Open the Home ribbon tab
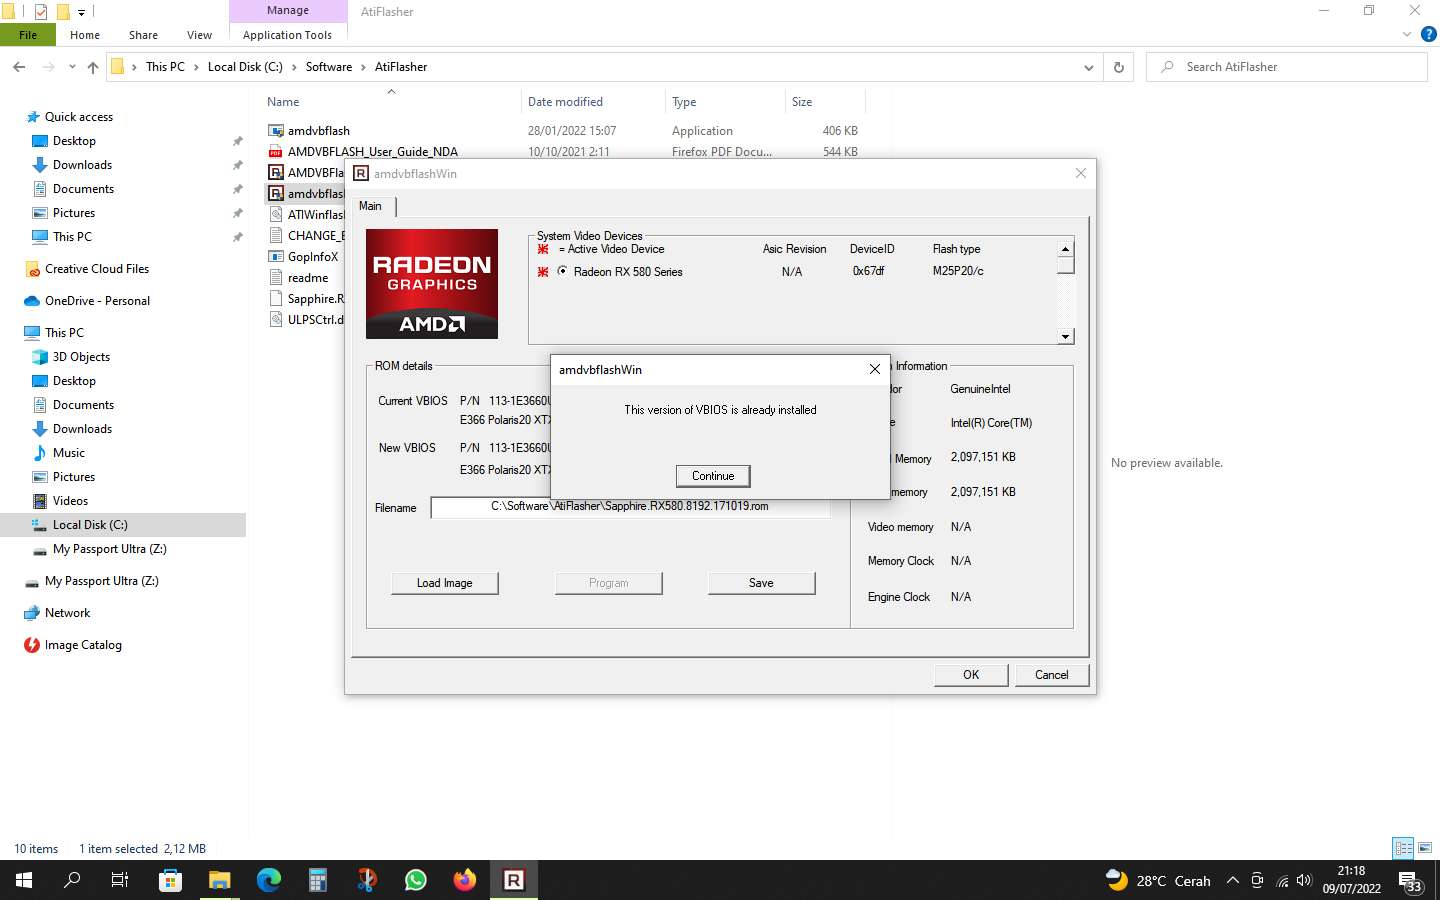 click(85, 35)
